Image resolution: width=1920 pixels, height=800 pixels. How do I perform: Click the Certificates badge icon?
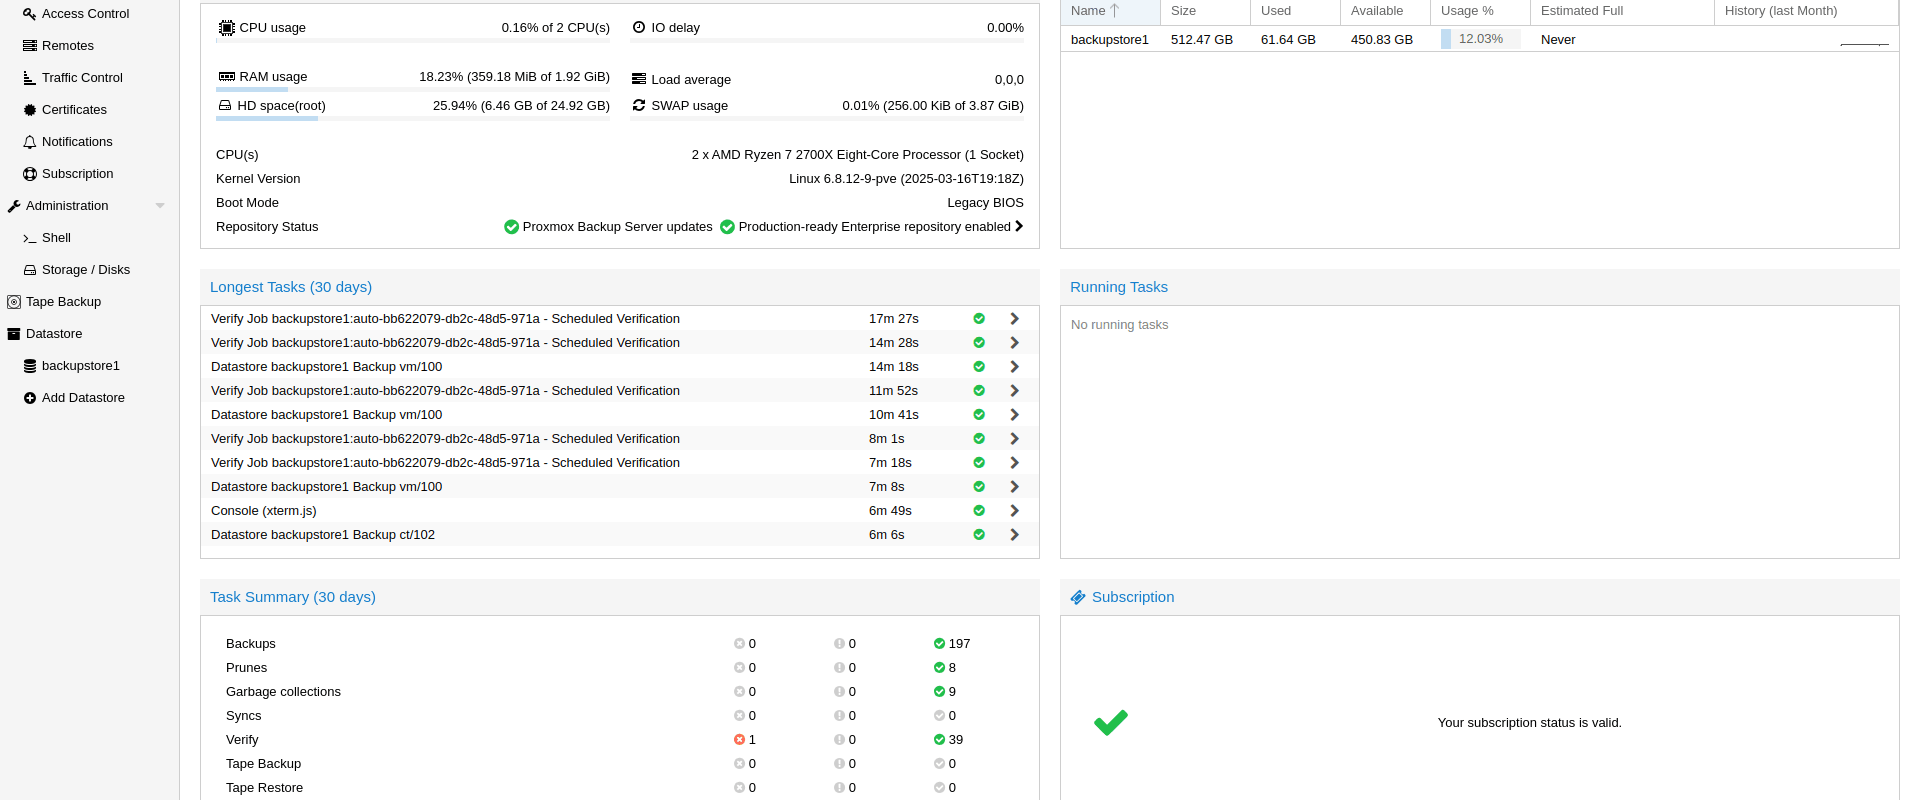[x=30, y=110]
